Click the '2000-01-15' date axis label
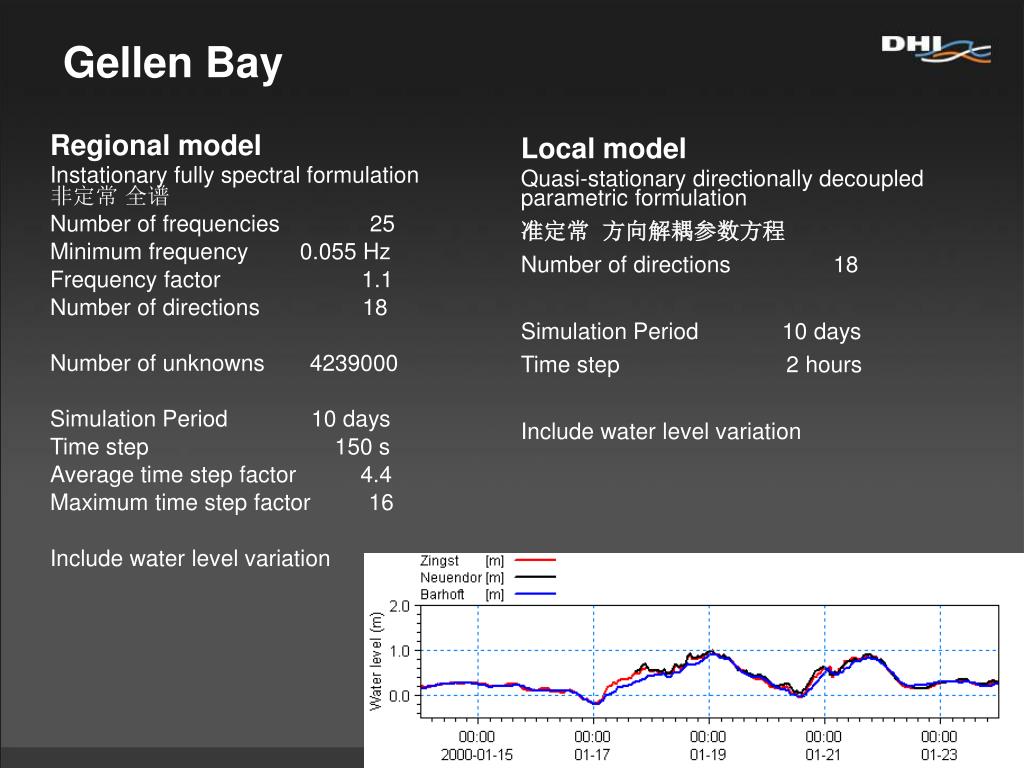The height and width of the screenshot is (768, 1024). point(477,755)
